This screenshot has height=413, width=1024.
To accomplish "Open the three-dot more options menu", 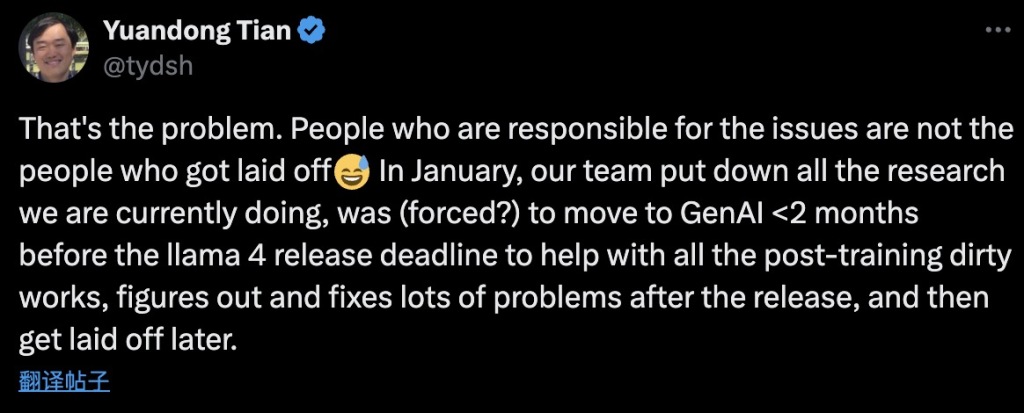I will click(x=998, y=30).
